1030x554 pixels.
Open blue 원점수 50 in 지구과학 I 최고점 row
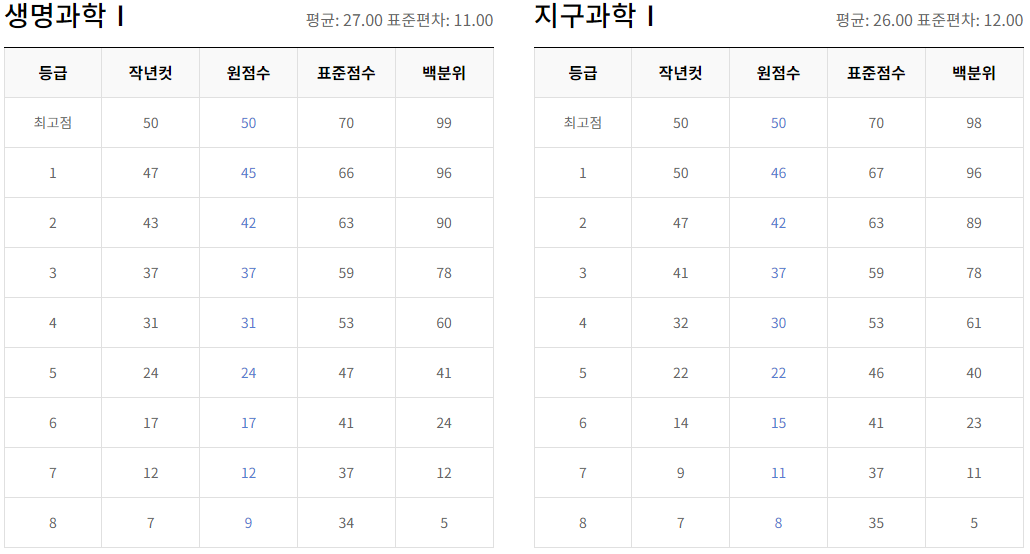[x=778, y=123]
